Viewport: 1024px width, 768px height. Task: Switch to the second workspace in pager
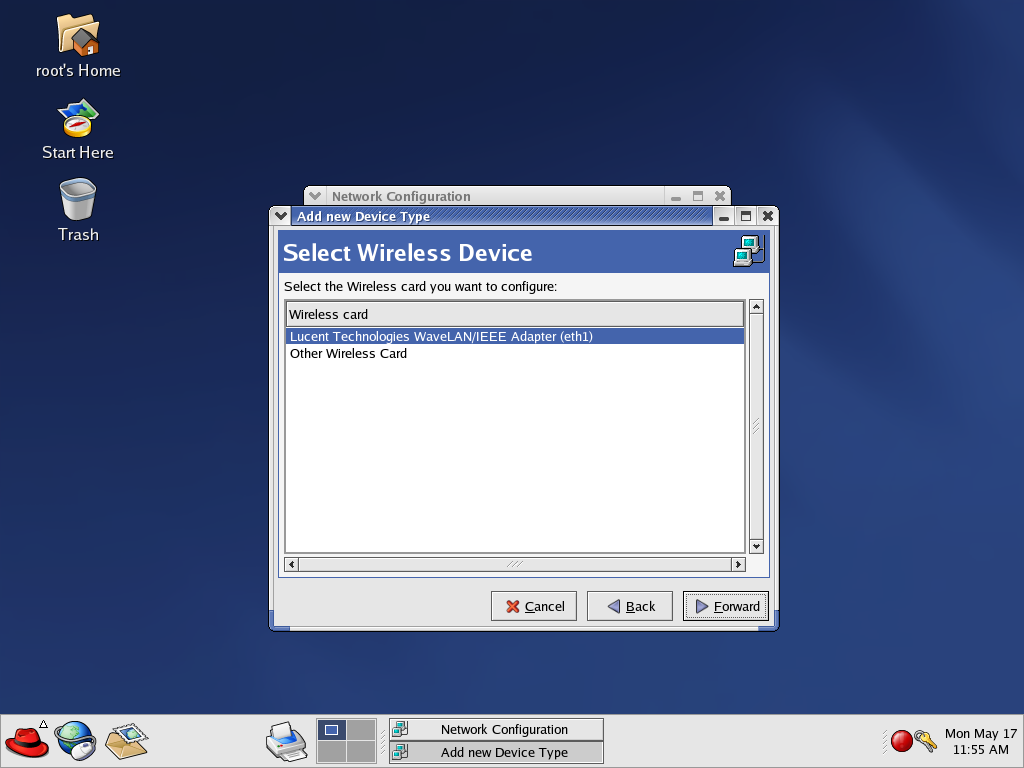361,729
